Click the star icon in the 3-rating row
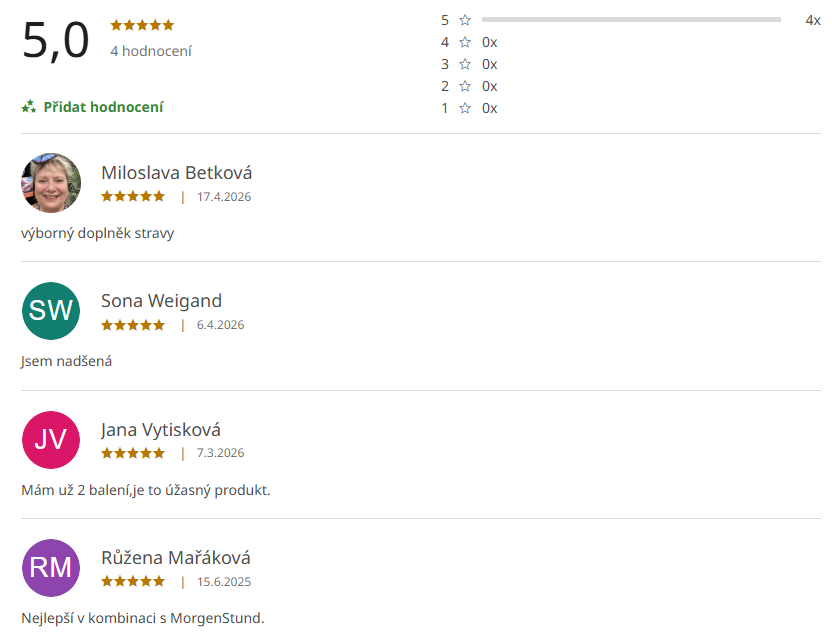Image resolution: width=832 pixels, height=634 pixels. 465,64
